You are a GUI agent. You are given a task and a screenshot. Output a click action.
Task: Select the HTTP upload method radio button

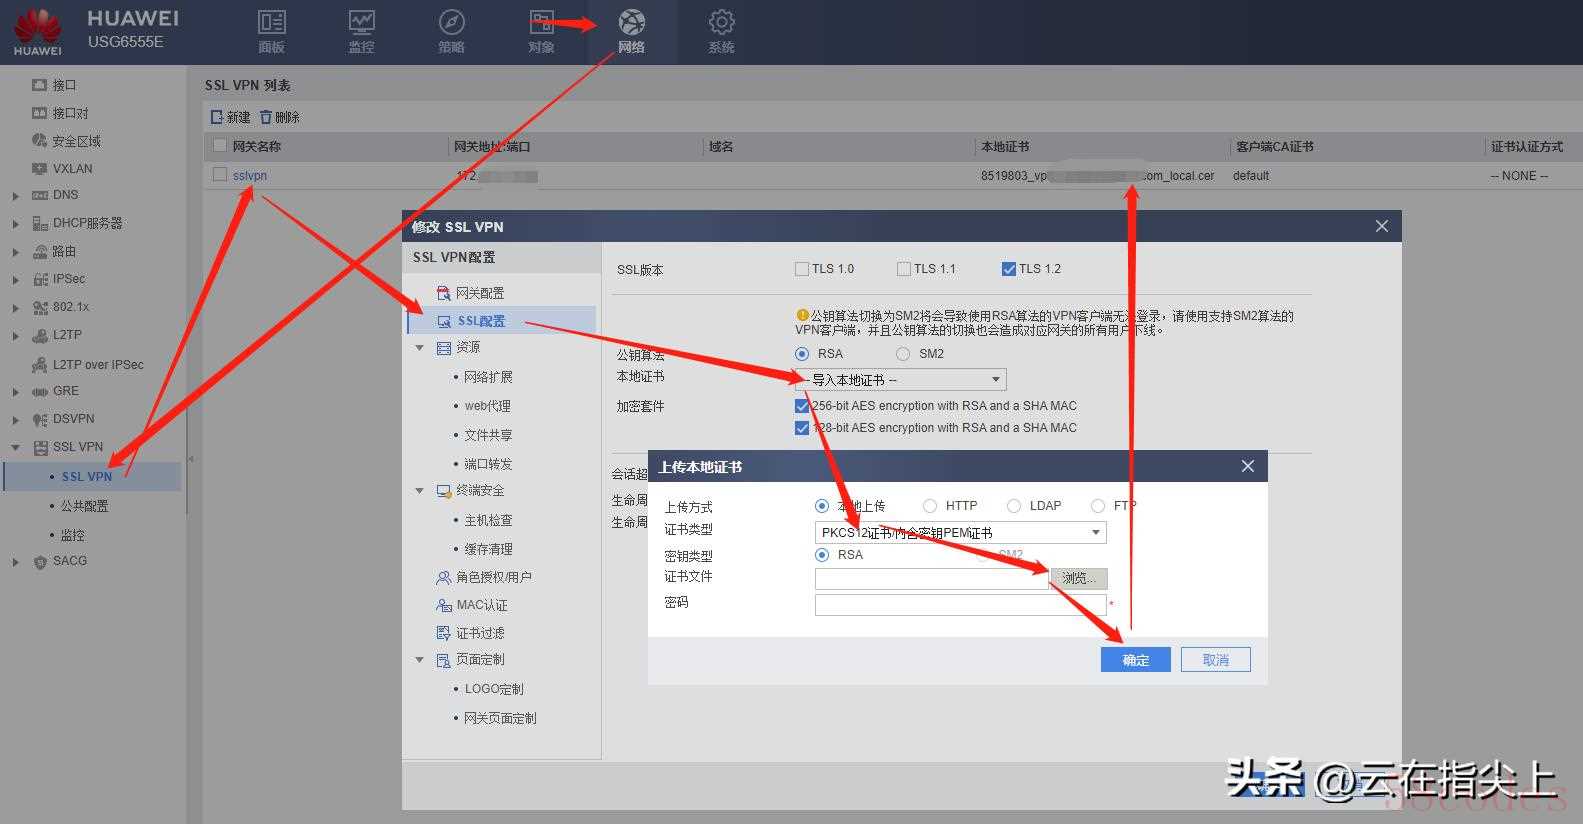930,506
